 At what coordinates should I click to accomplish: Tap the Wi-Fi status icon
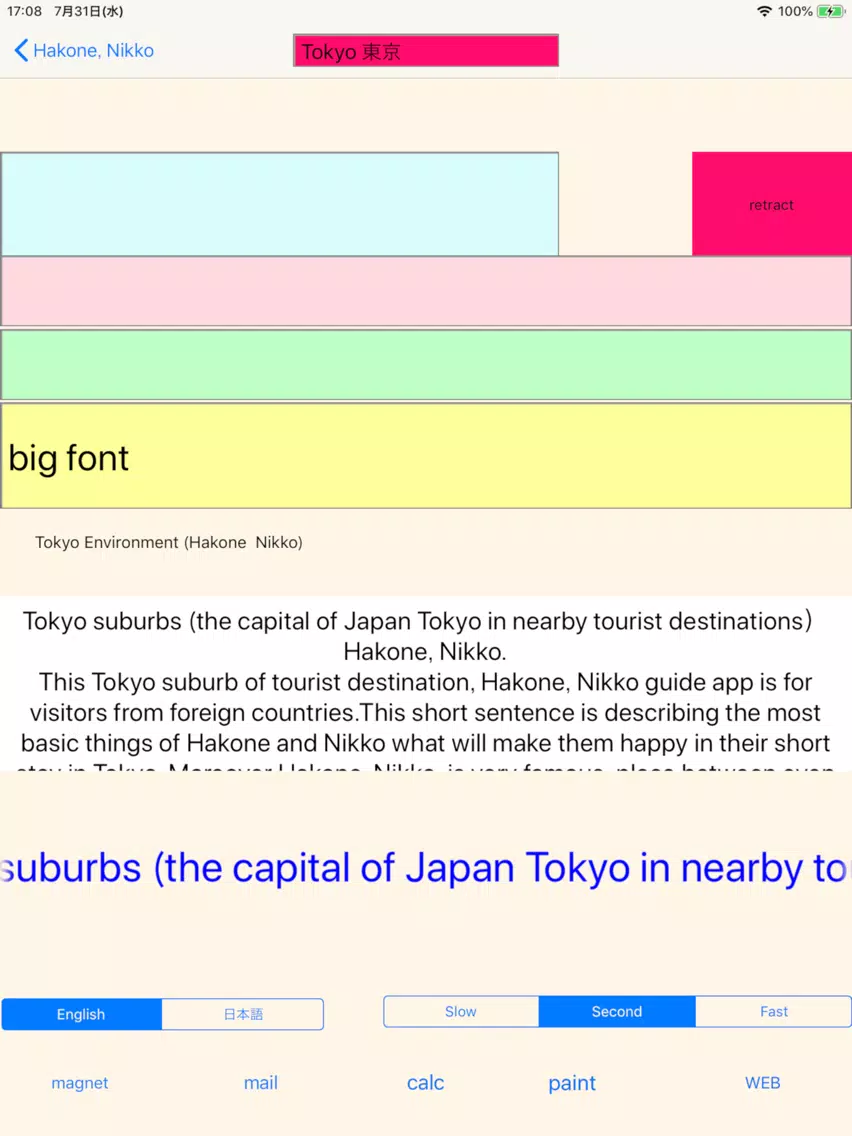[764, 11]
